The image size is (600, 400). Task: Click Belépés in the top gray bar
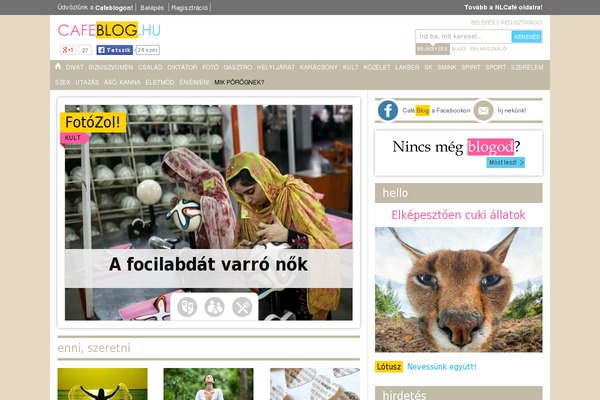click(152, 8)
